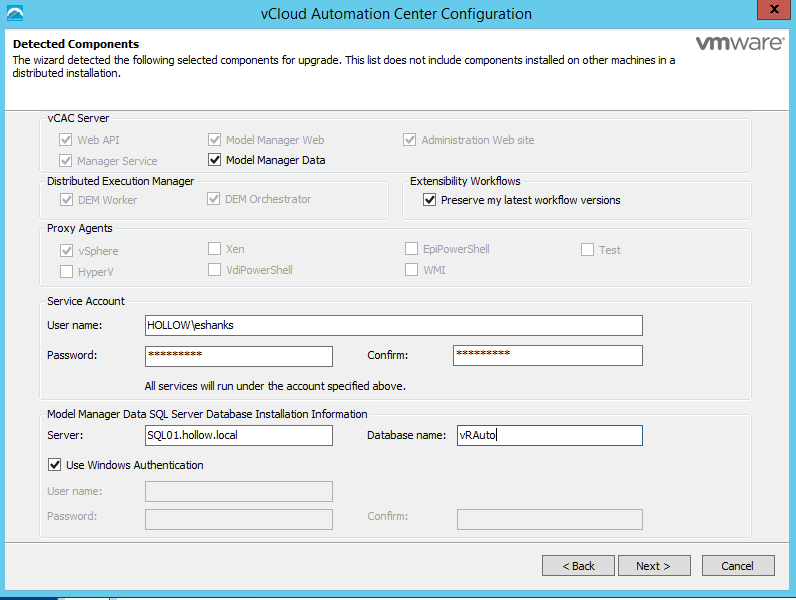Check the VdiPowerShell agent checkbox

[215, 270]
